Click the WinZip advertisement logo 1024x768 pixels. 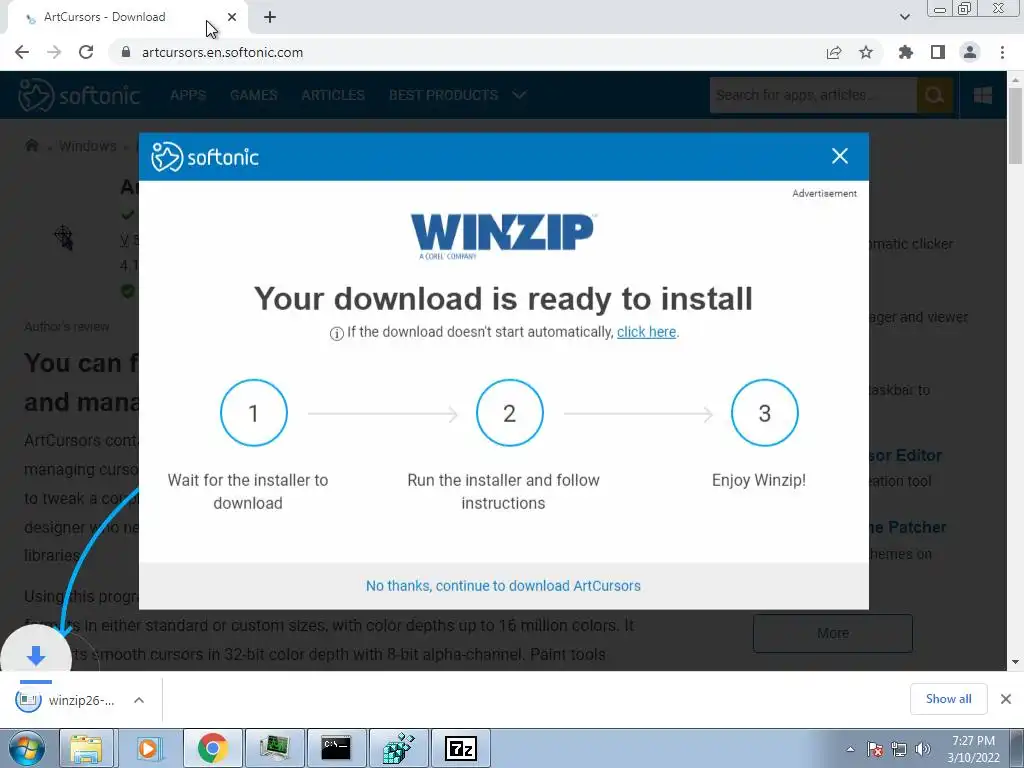click(503, 236)
